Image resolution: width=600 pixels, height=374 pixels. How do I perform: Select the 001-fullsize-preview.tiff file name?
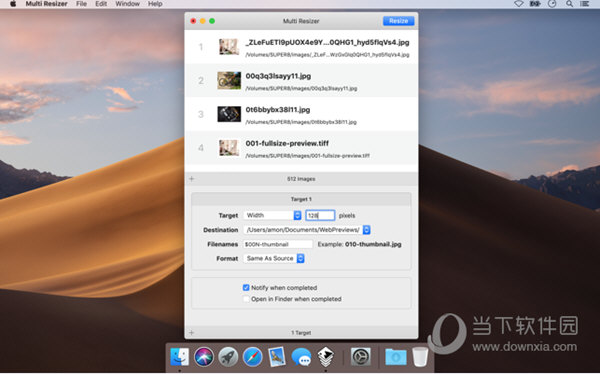[287, 144]
